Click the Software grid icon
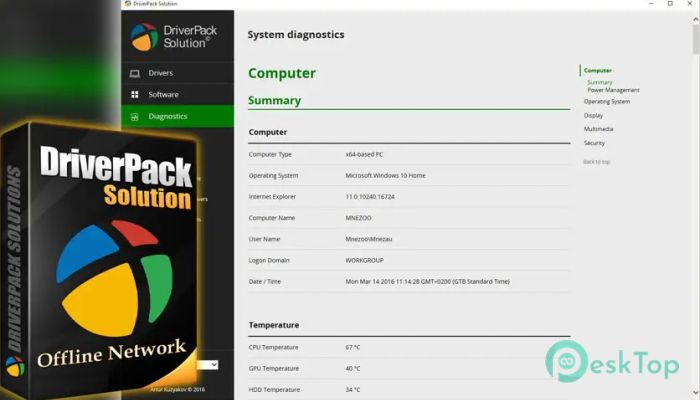Viewport: 700px width, 400px height. click(x=134, y=95)
